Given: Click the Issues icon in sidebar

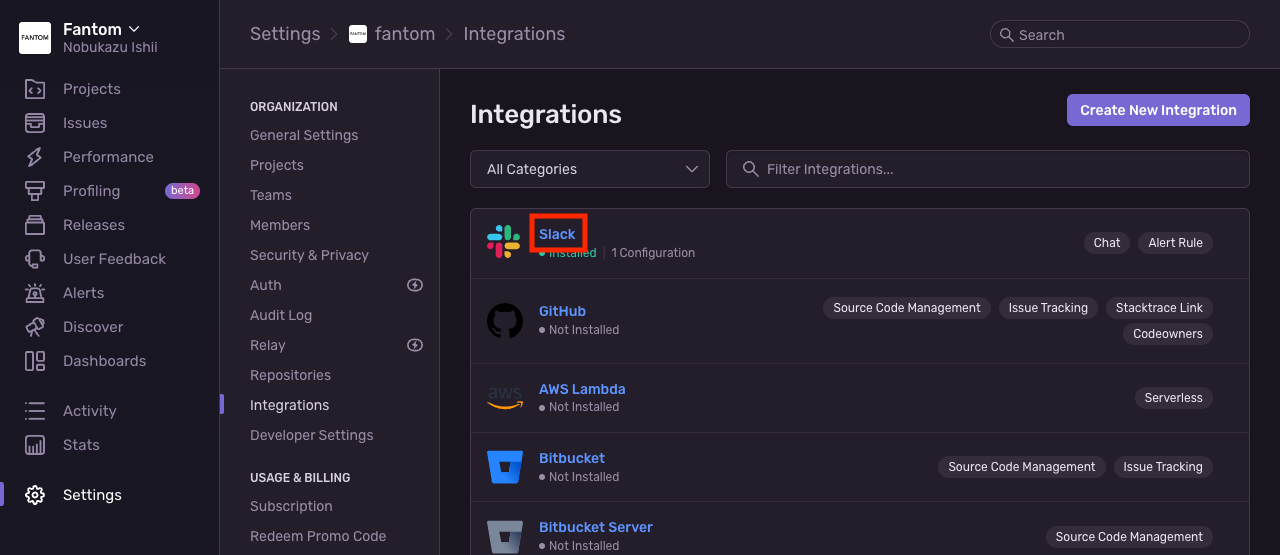Looking at the screenshot, I should pyautogui.click(x=35, y=123).
